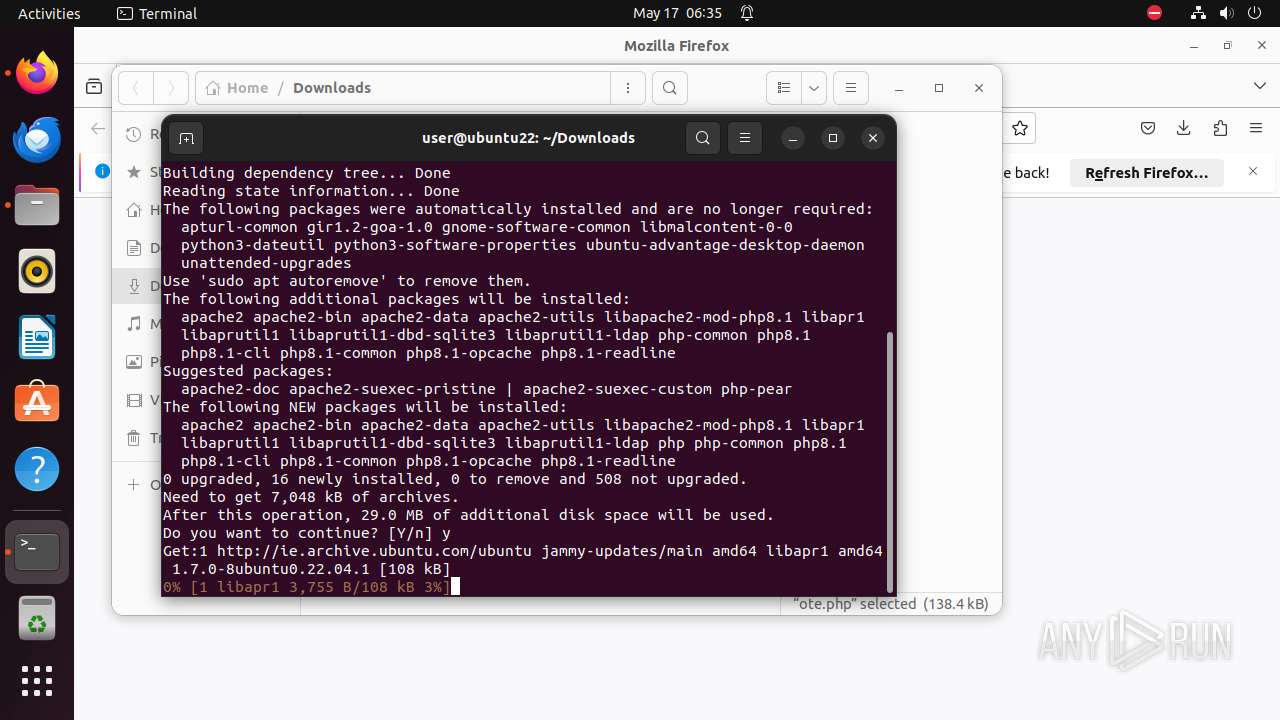
Task: Click the Terminal search icon
Action: (703, 138)
